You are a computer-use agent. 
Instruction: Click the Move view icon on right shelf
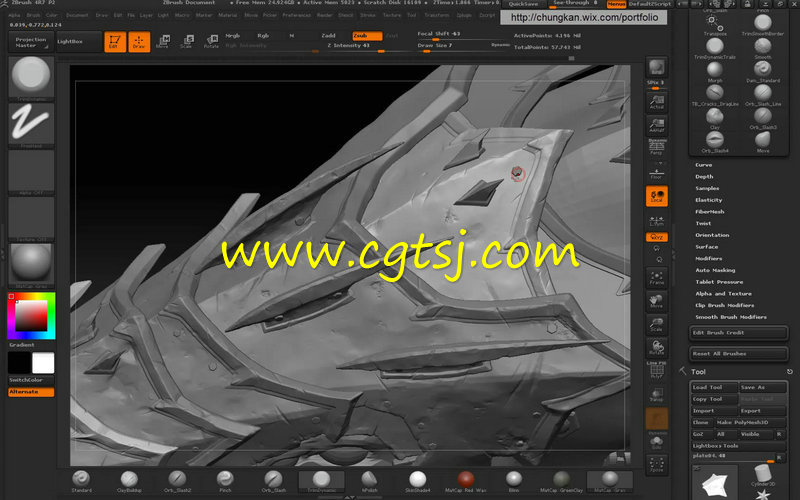pos(657,301)
